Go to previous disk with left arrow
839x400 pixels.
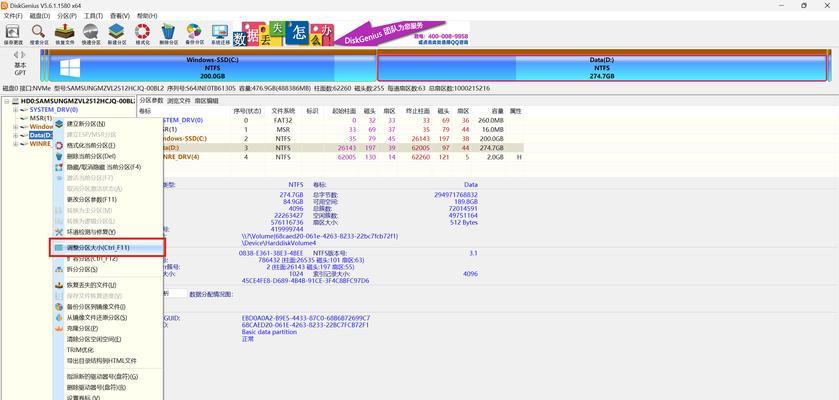16,55
